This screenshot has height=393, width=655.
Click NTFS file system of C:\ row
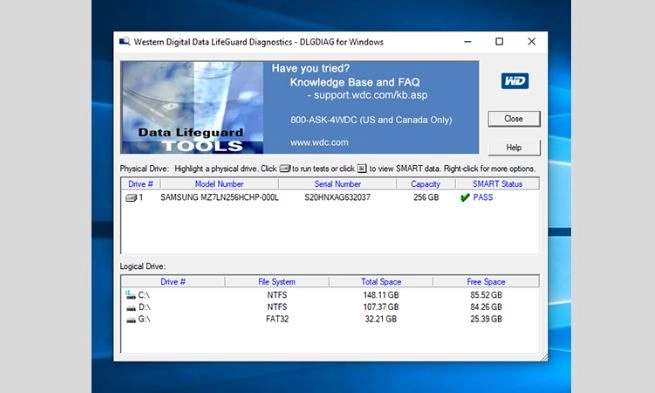tap(277, 295)
